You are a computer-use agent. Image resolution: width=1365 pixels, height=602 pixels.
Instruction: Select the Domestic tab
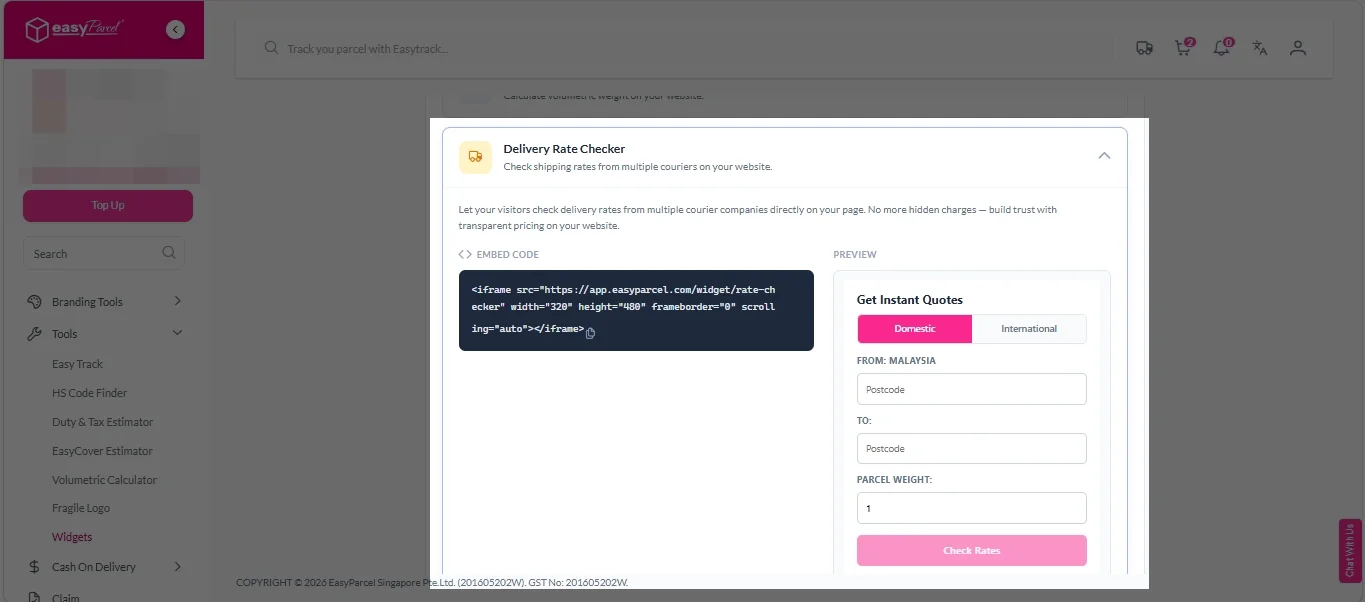(x=915, y=329)
